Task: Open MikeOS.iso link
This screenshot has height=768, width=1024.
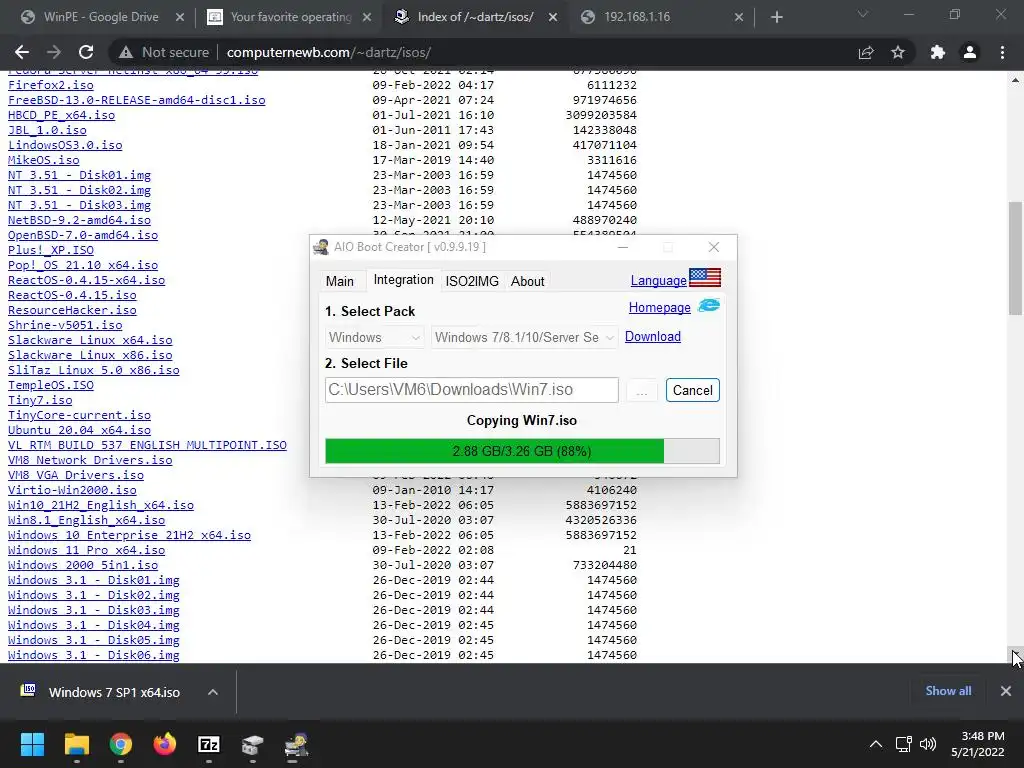Action: 44,160
